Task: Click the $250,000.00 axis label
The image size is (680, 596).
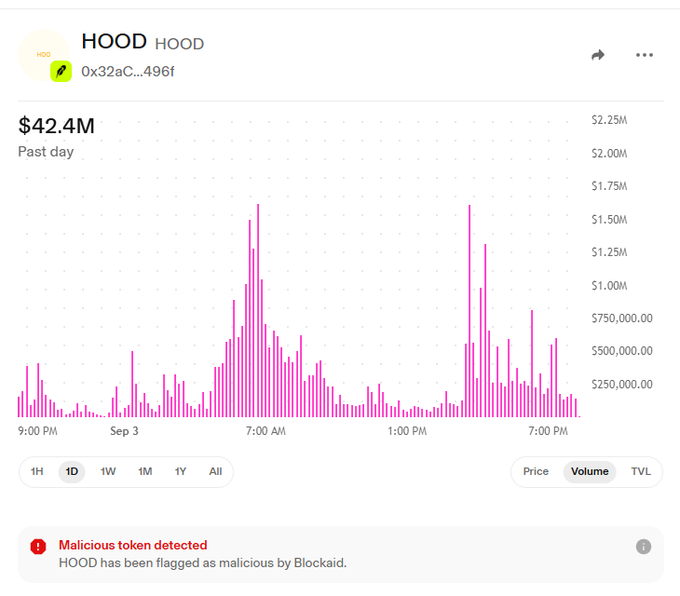Action: coord(622,384)
